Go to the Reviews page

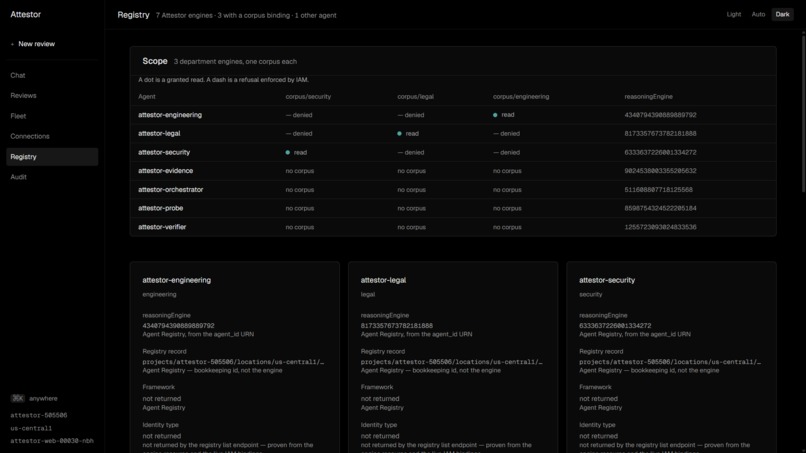[23, 96]
